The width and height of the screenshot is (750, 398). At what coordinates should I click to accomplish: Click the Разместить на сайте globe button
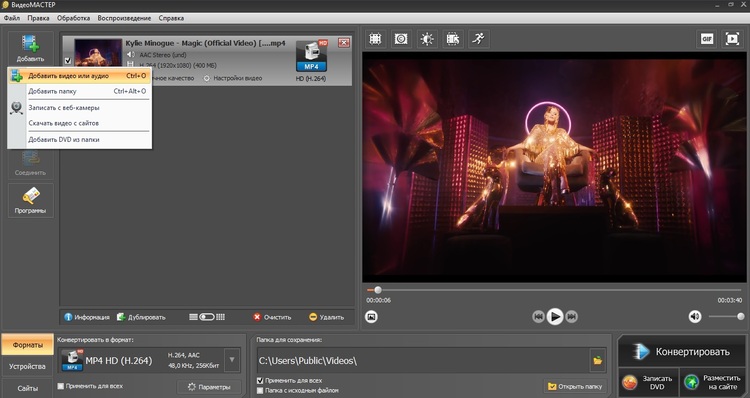713,382
